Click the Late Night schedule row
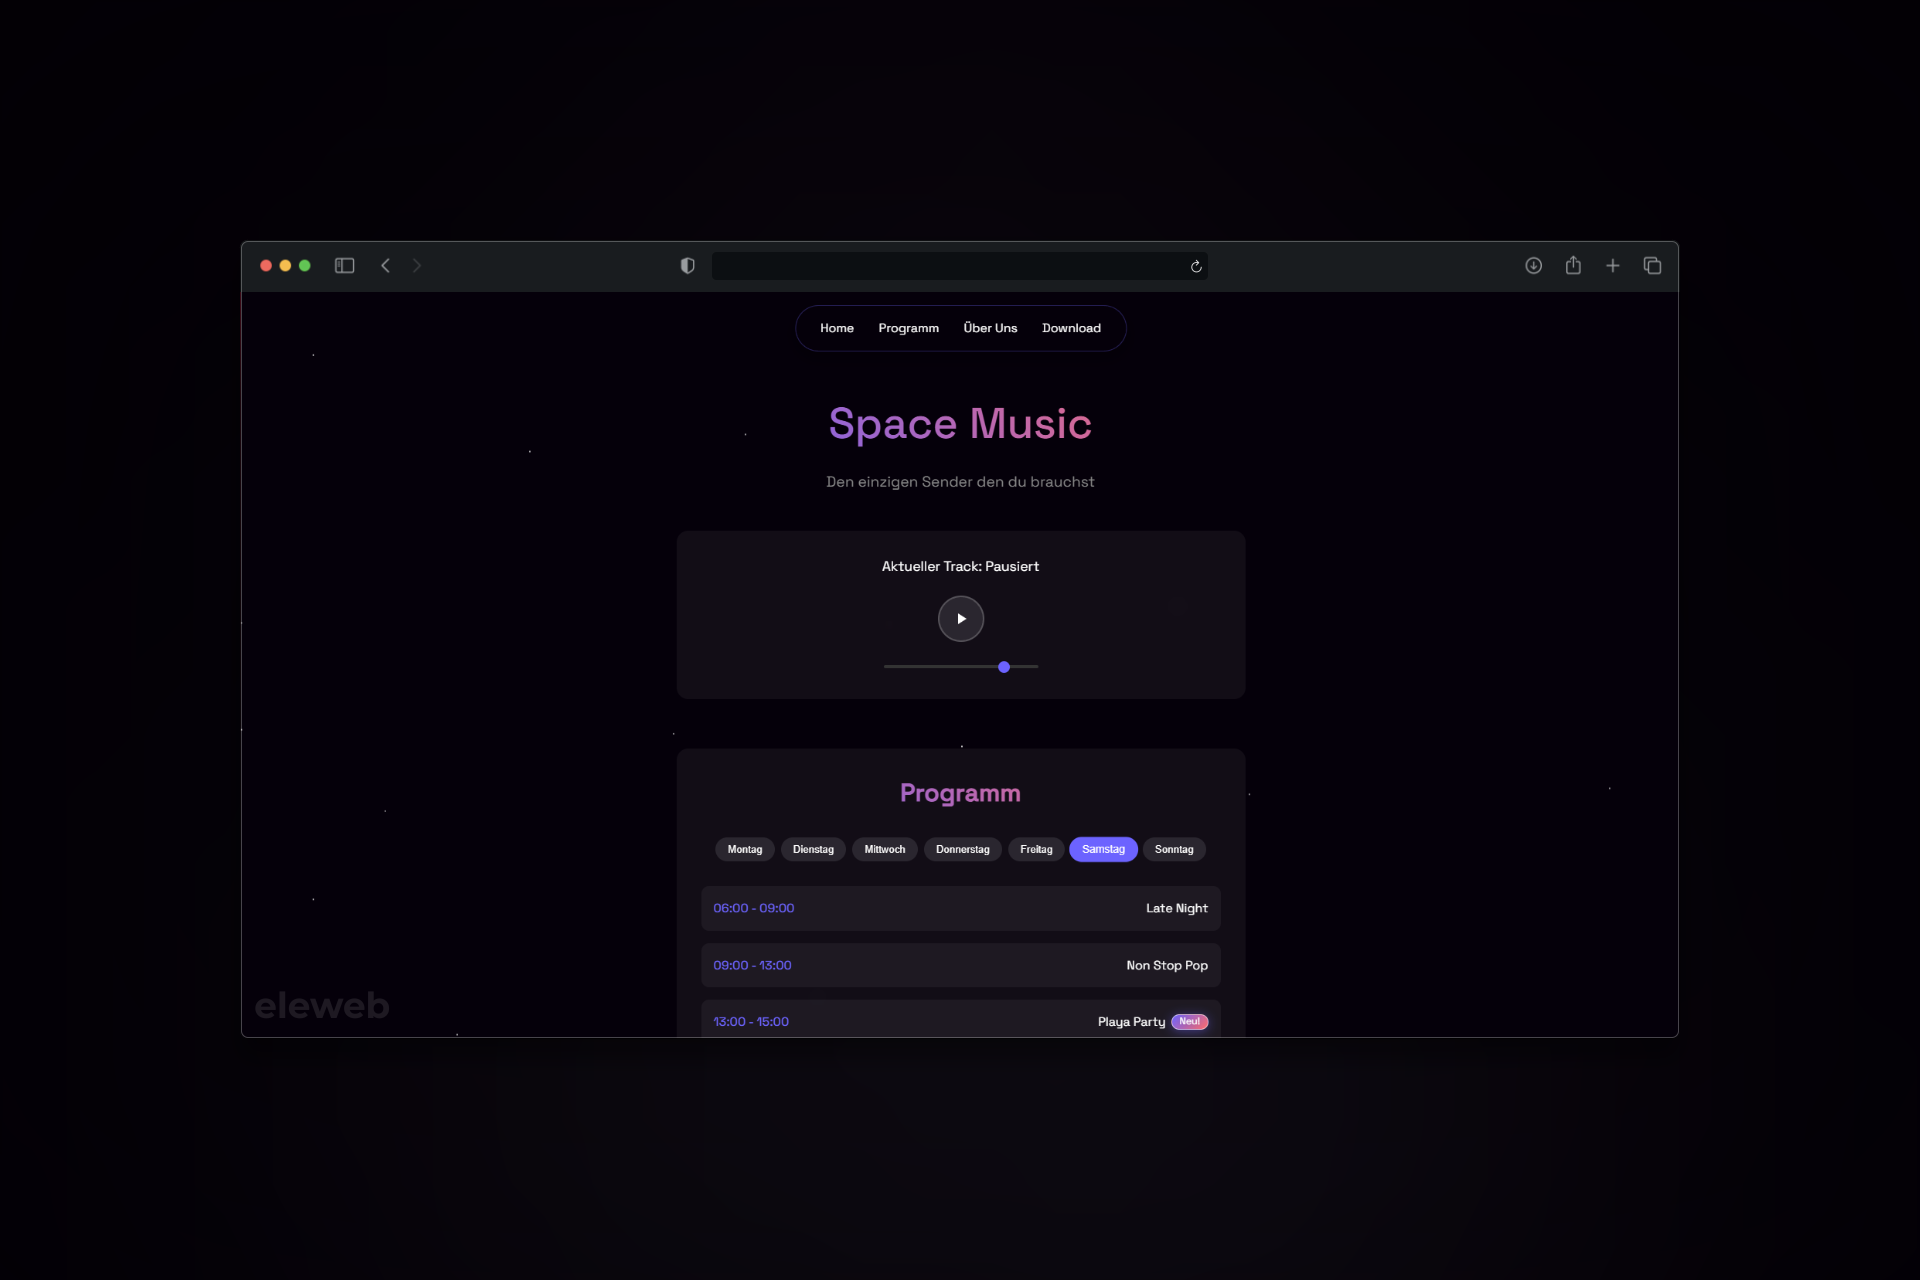Screen dimensions: 1920x1280 (960, 908)
